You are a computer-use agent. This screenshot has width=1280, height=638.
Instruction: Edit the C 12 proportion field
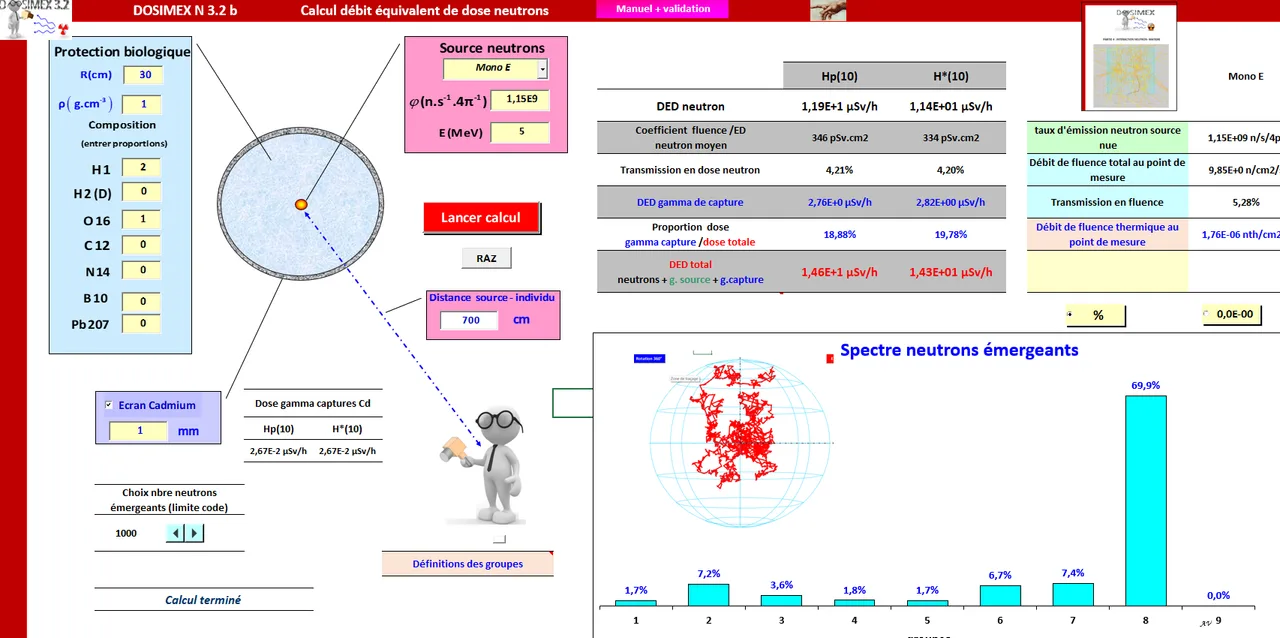143,244
